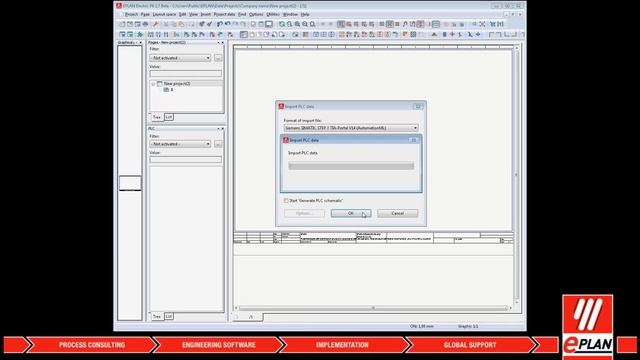640x360 pixels.
Task: Switch PLC navigator to Tree tab
Action: coord(157,316)
